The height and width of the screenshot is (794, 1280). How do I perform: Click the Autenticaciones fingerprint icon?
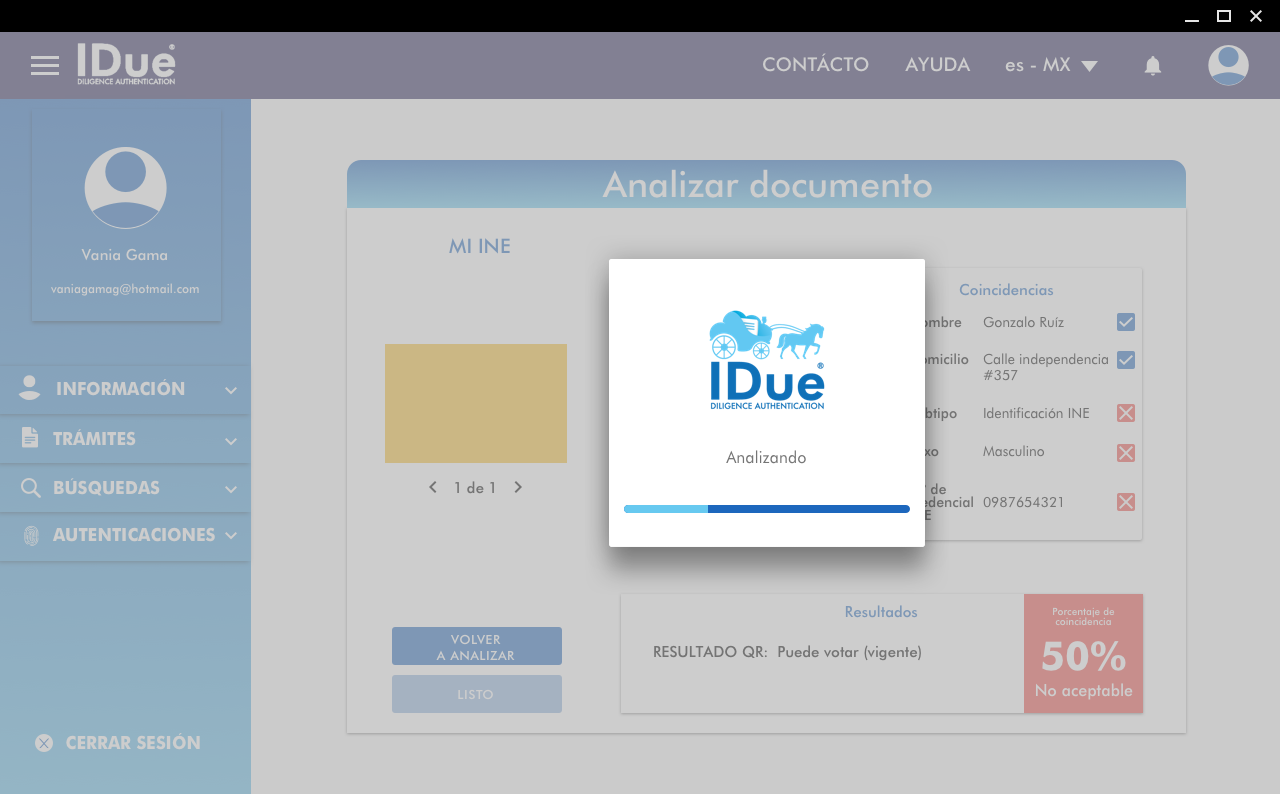pyautogui.click(x=31, y=535)
